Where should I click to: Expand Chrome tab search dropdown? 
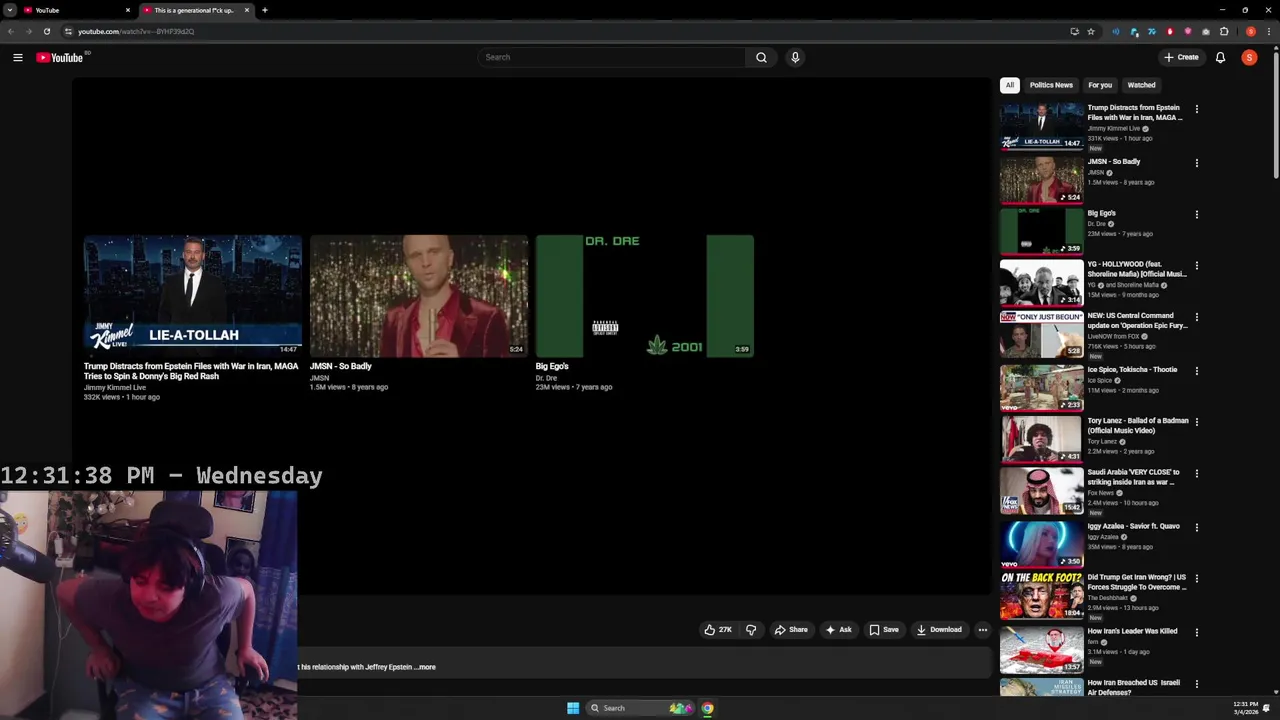pyautogui.click(x=9, y=10)
